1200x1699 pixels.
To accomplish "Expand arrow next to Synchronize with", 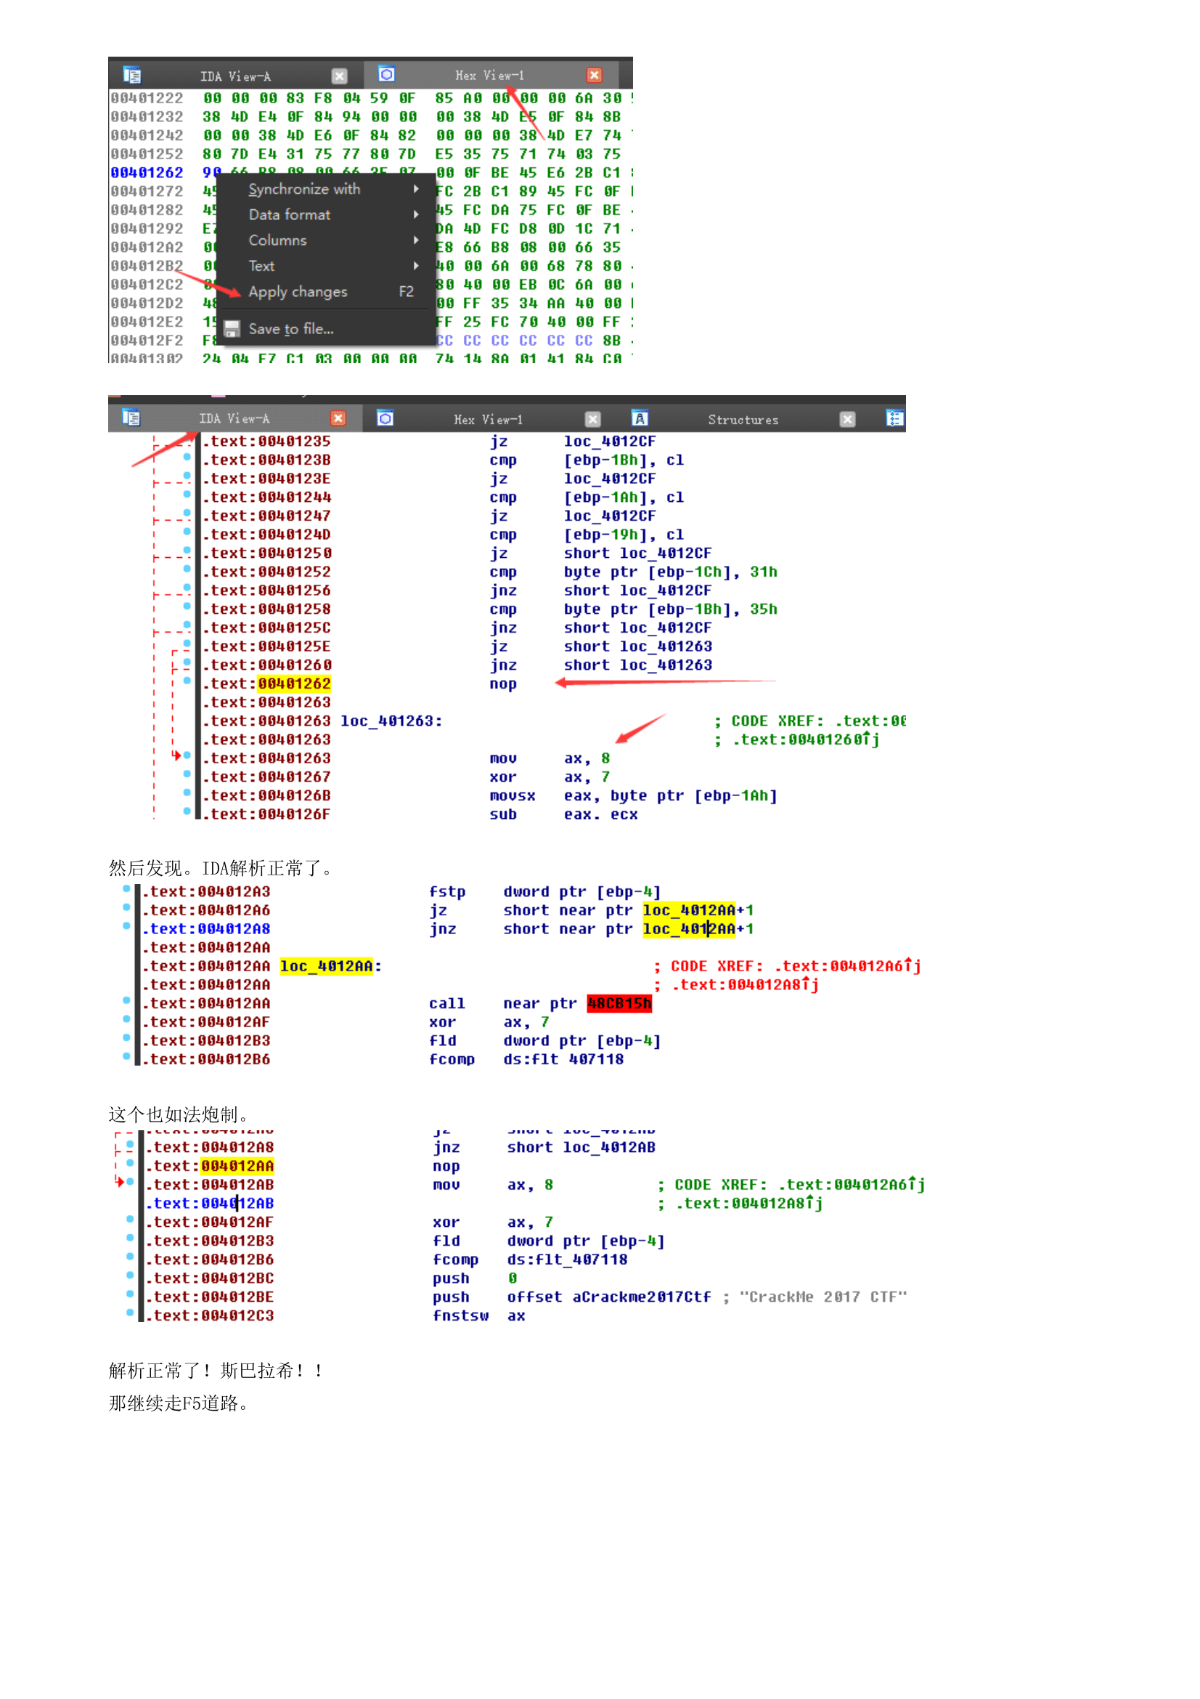I will pyautogui.click(x=416, y=189).
